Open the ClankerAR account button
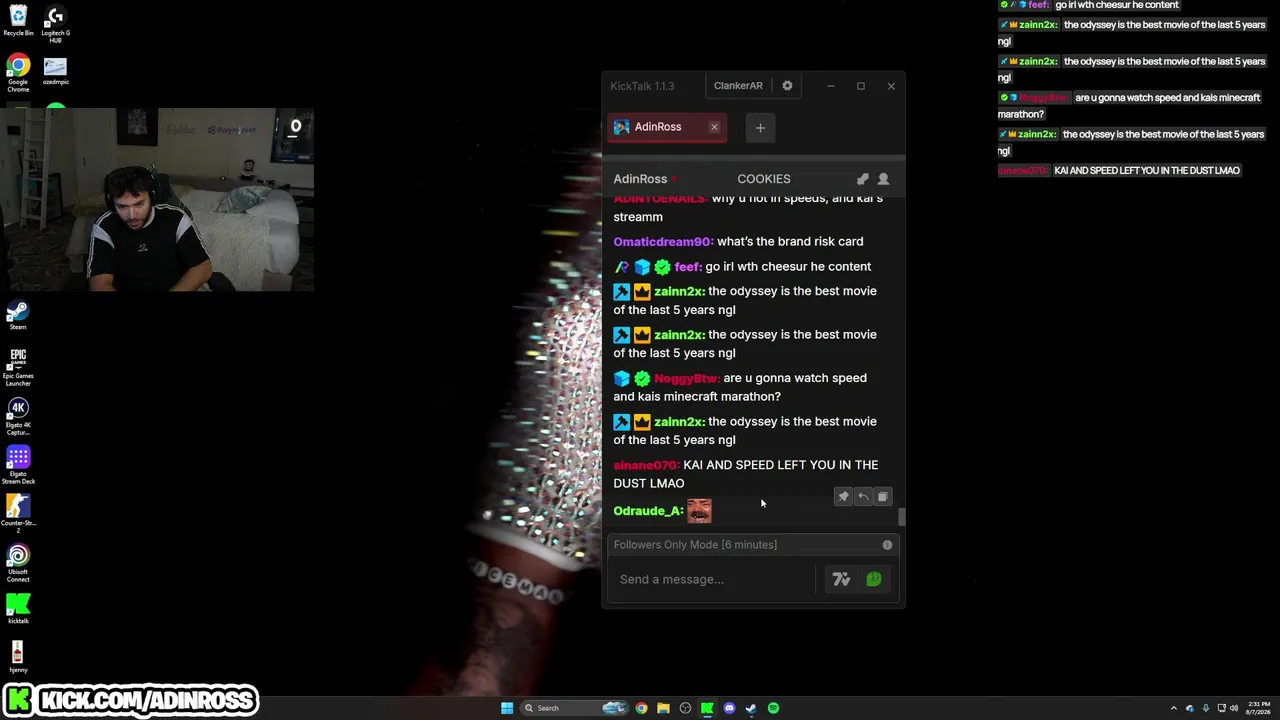Viewport: 1280px width, 720px height. click(x=738, y=86)
